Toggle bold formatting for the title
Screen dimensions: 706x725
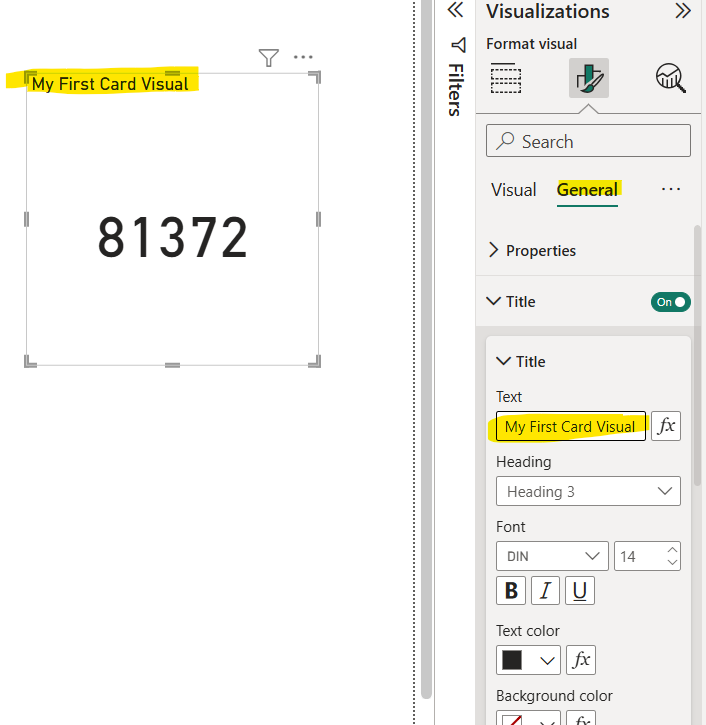point(511,590)
